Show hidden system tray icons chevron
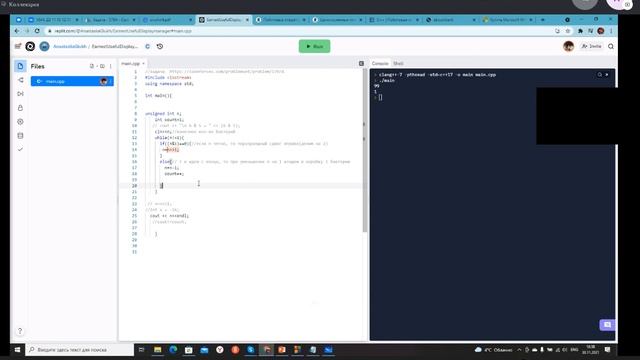Screen dimensions: 640x360 (x=519, y=350)
